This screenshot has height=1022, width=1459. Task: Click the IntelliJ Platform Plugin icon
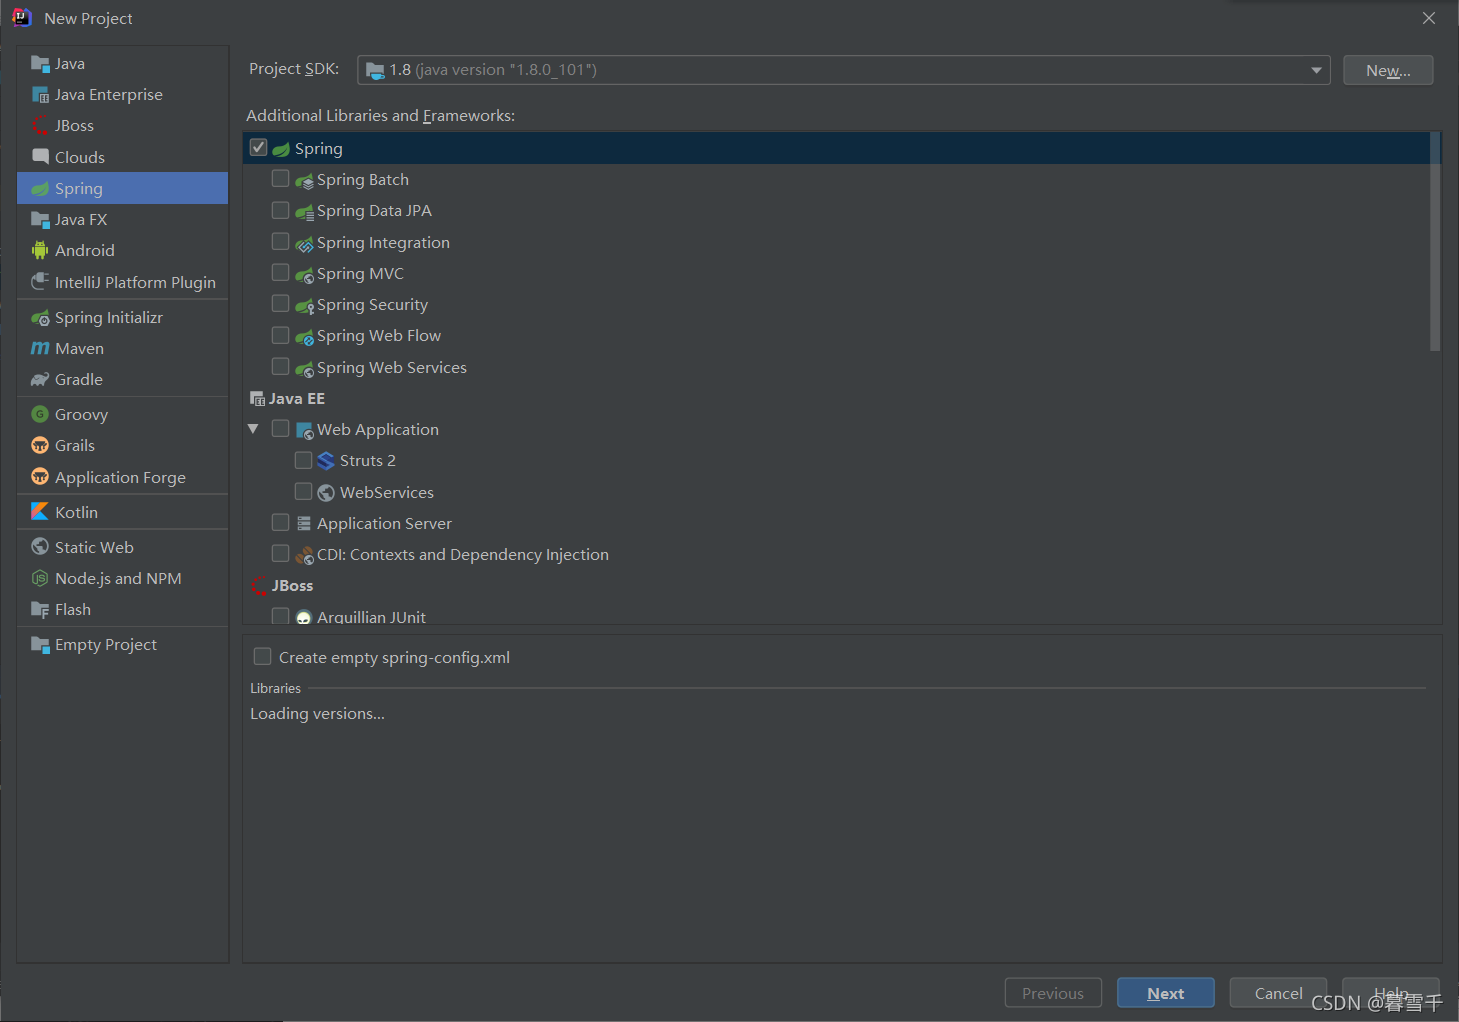point(40,282)
